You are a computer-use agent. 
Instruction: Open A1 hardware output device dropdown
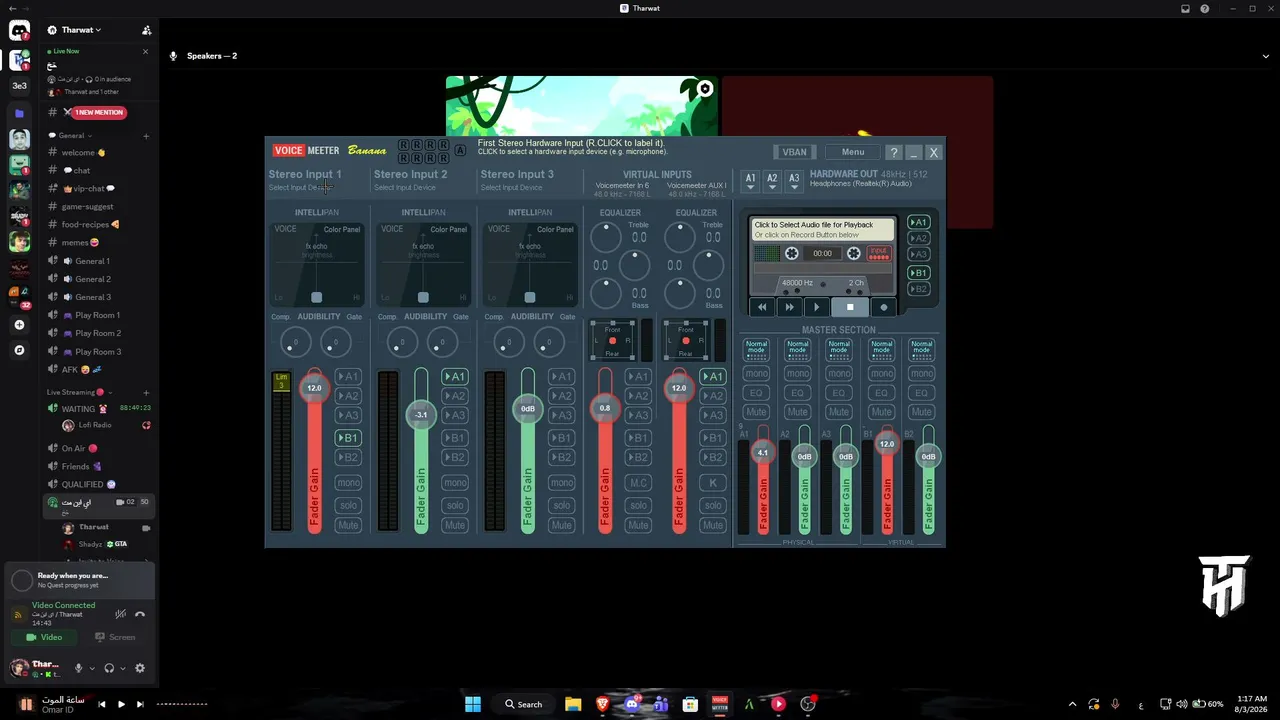pos(750,181)
